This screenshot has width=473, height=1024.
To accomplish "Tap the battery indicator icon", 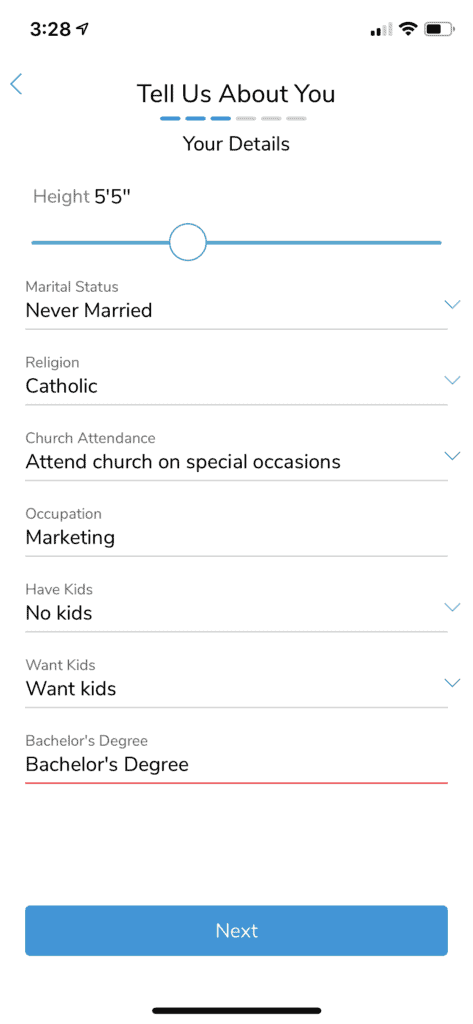I will (x=438, y=29).
